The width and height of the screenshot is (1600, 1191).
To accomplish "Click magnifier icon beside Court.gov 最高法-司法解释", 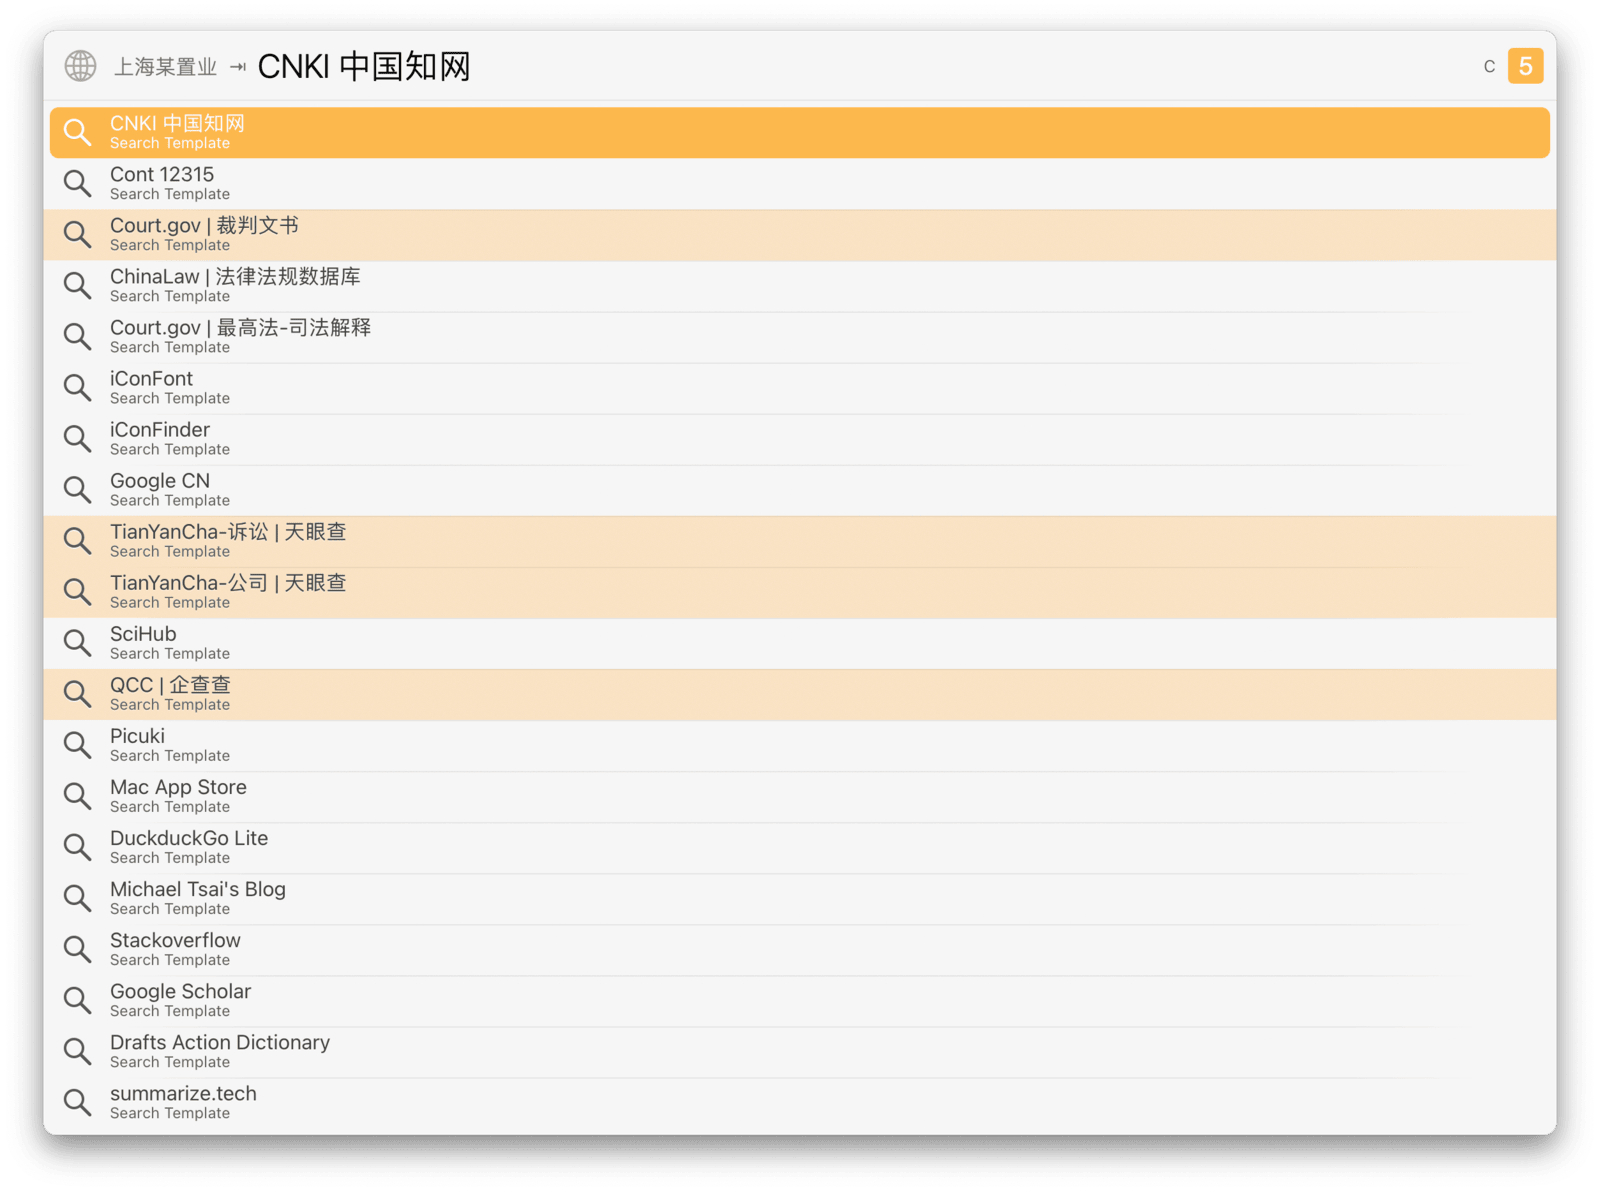I will [77, 336].
